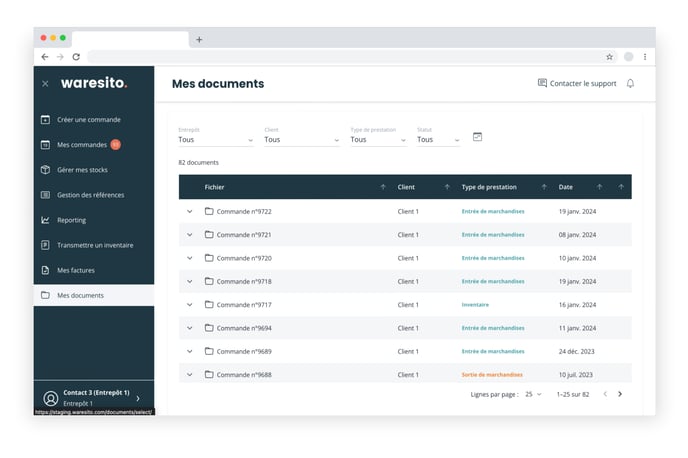This screenshot has width=688, height=458.
Task: Expand Contact 3 account chevron
Action: point(138,398)
